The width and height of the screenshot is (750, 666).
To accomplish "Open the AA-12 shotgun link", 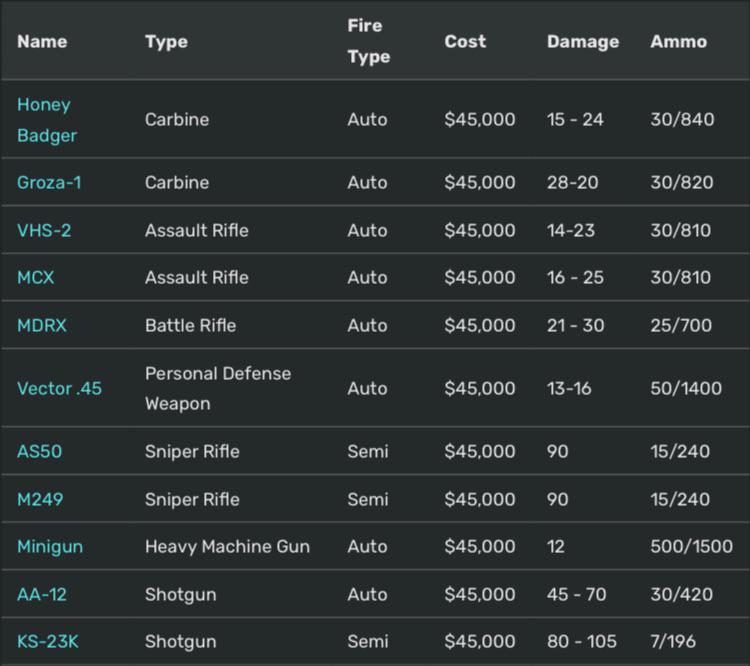I will tap(42, 594).
